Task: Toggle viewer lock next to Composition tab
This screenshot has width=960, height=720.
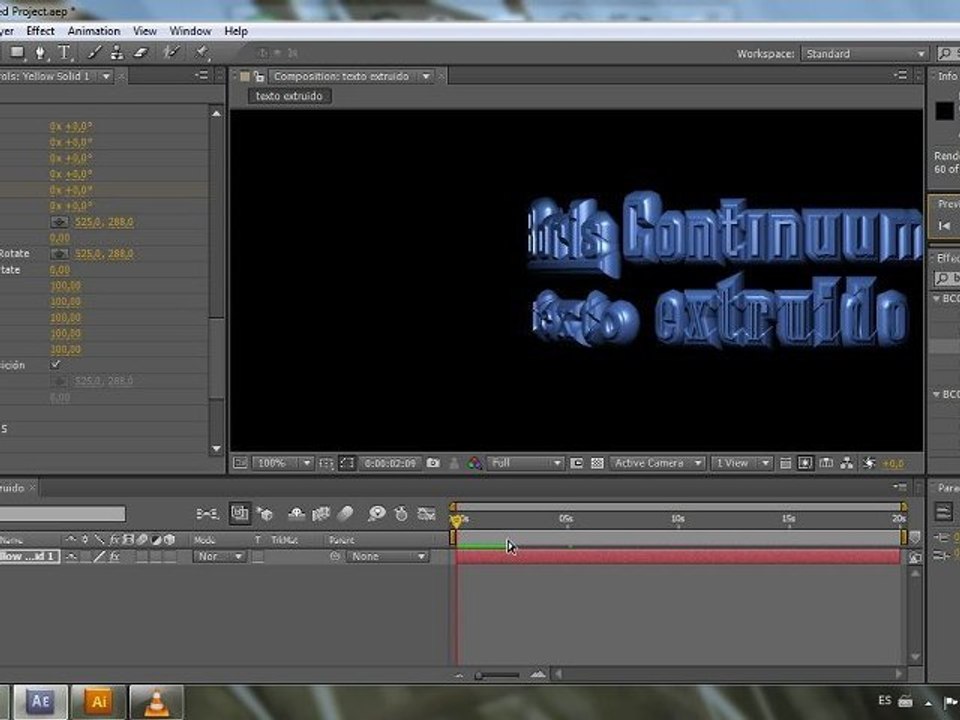Action: (x=259, y=77)
